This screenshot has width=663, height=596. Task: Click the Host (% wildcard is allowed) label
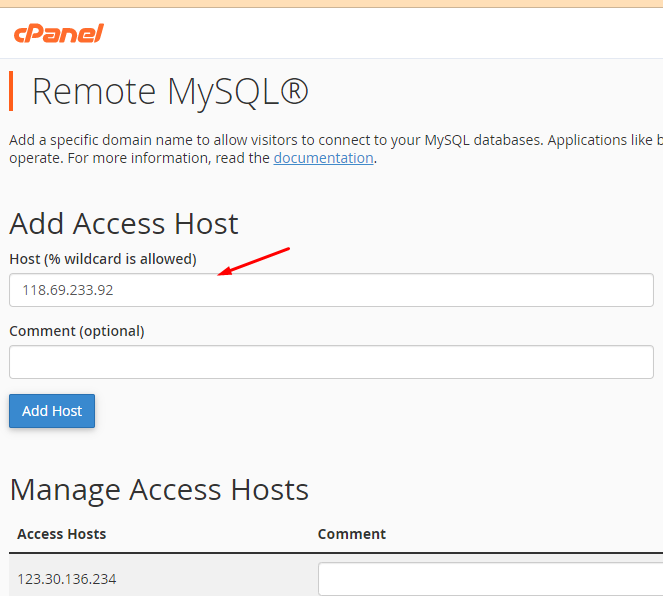(x=103, y=259)
